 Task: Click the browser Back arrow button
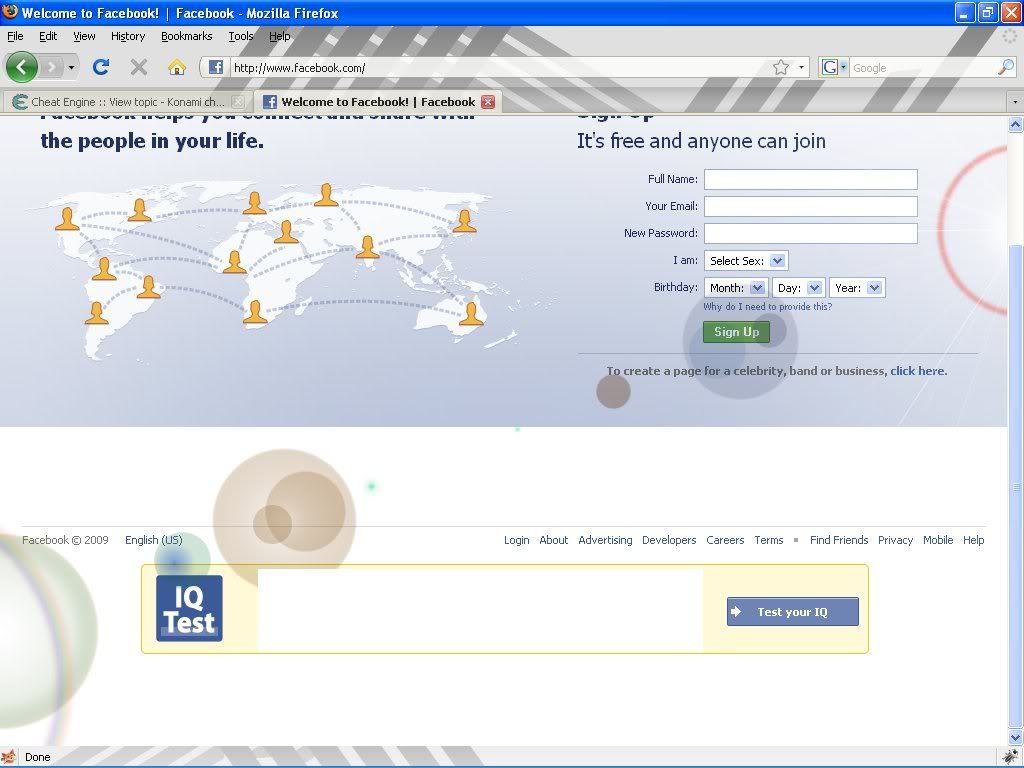tap(22, 67)
